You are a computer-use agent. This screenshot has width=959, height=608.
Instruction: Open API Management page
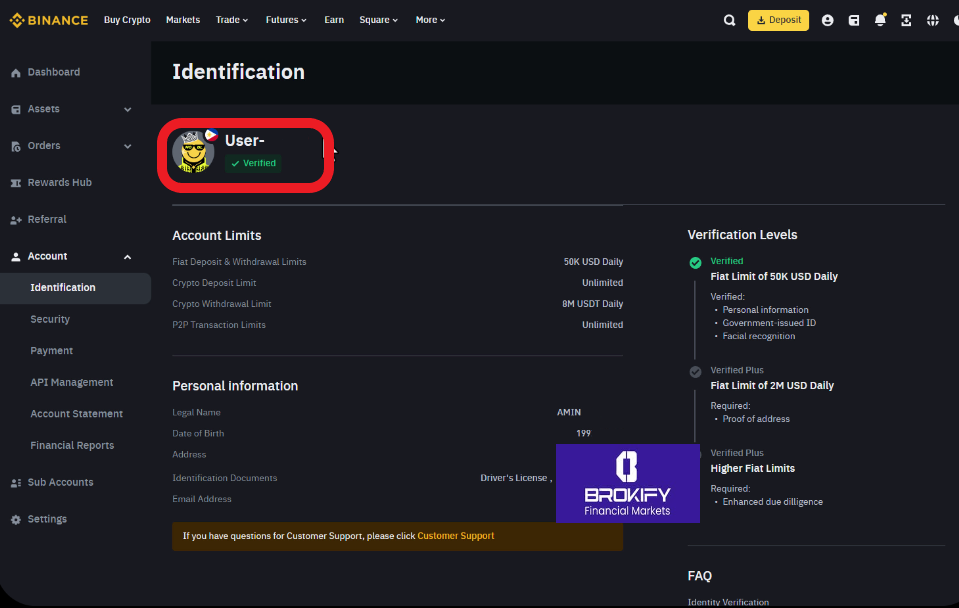click(x=72, y=382)
